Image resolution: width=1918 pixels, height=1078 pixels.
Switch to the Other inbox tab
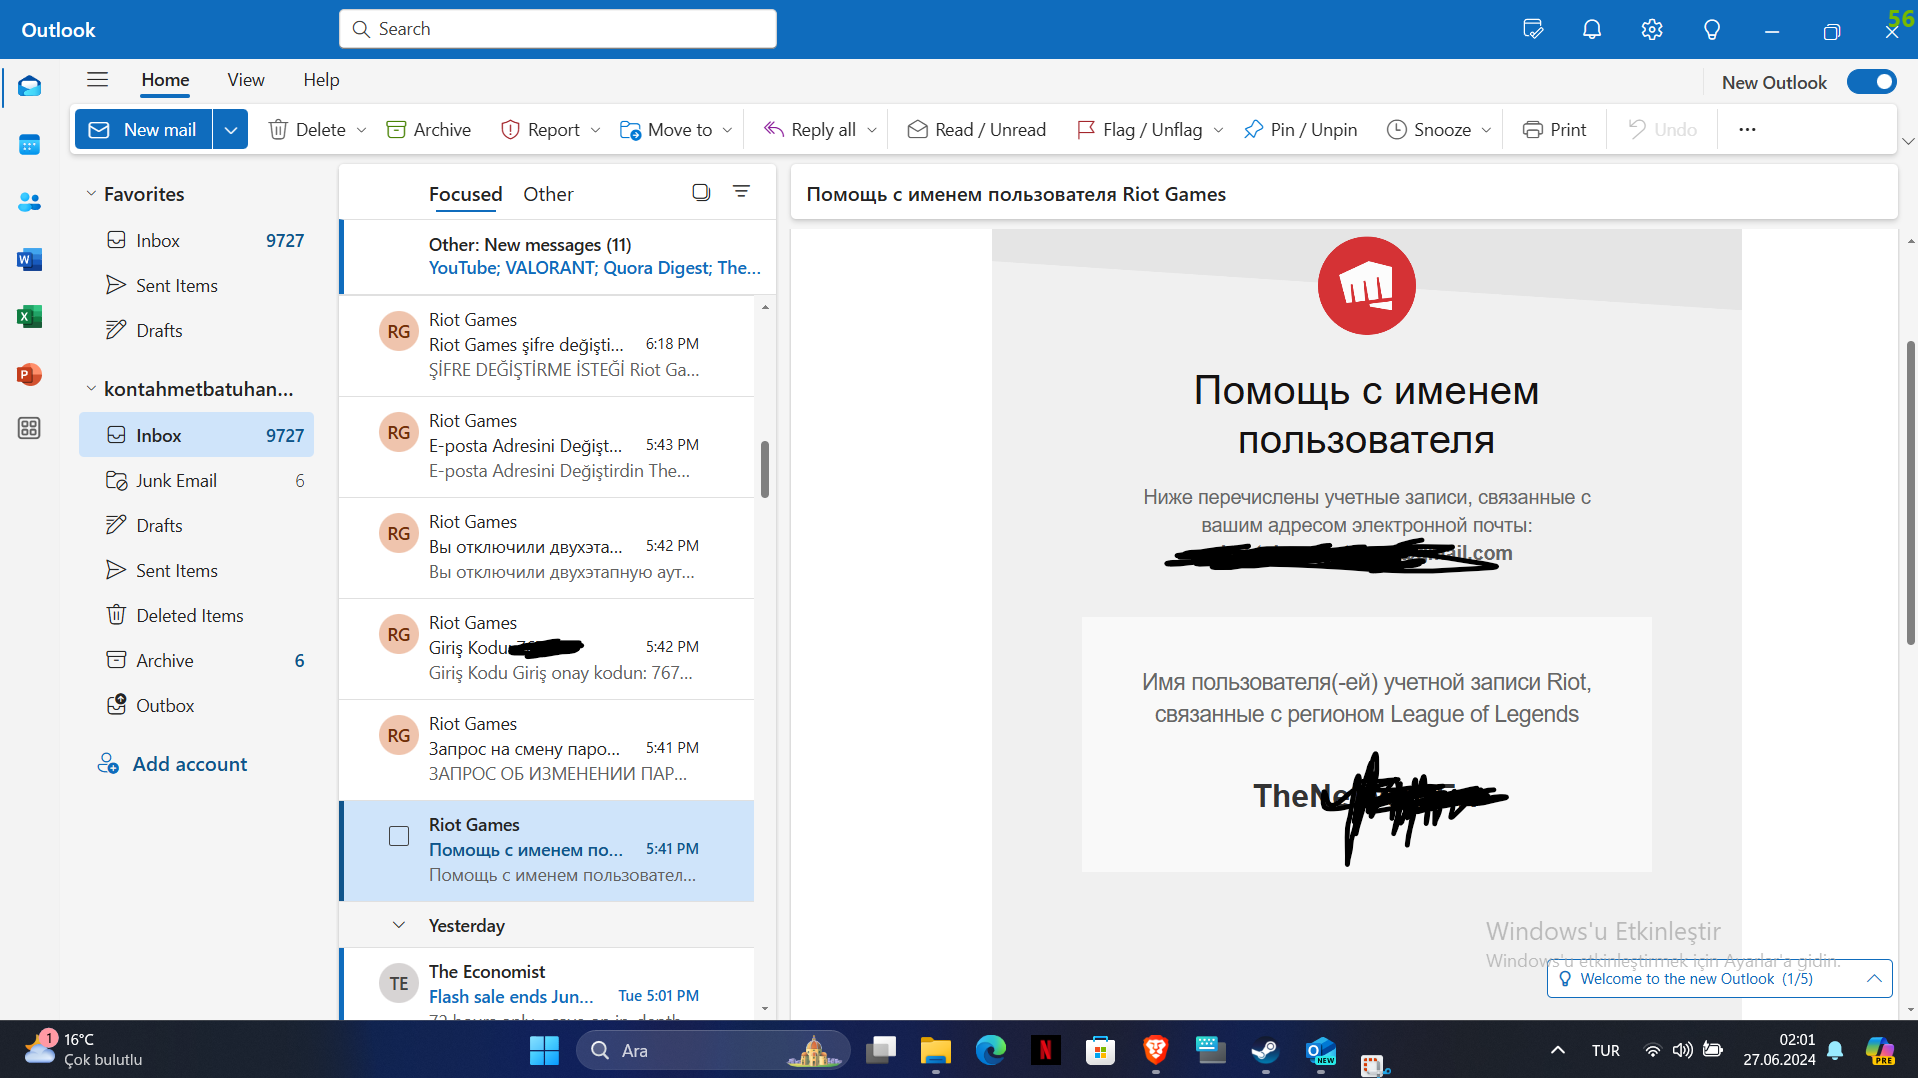pyautogui.click(x=548, y=194)
